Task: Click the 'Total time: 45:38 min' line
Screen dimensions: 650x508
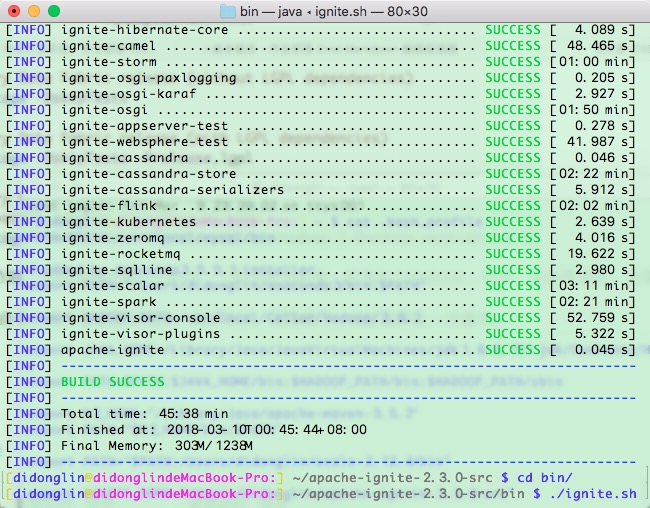Action: pos(117,414)
